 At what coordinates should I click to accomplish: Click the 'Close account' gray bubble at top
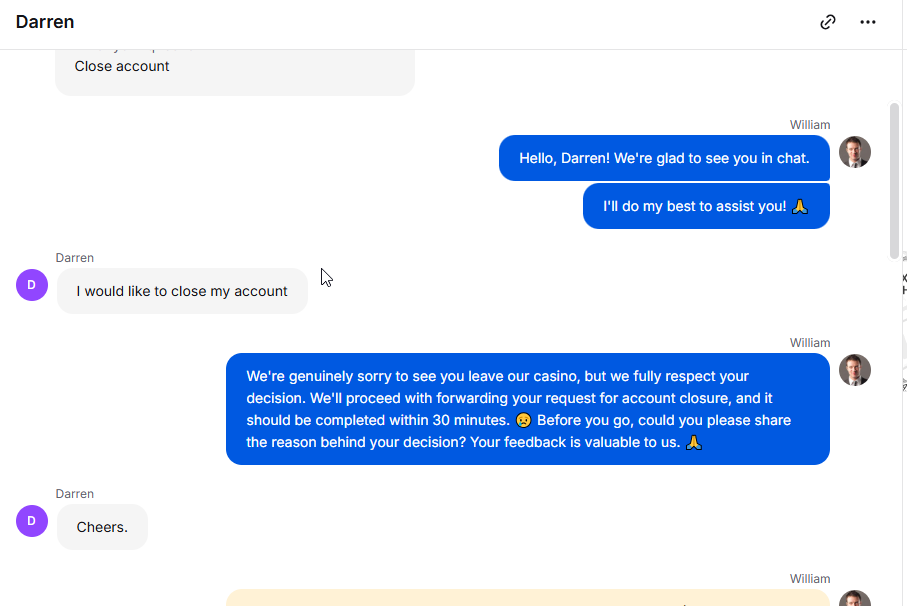pos(235,72)
